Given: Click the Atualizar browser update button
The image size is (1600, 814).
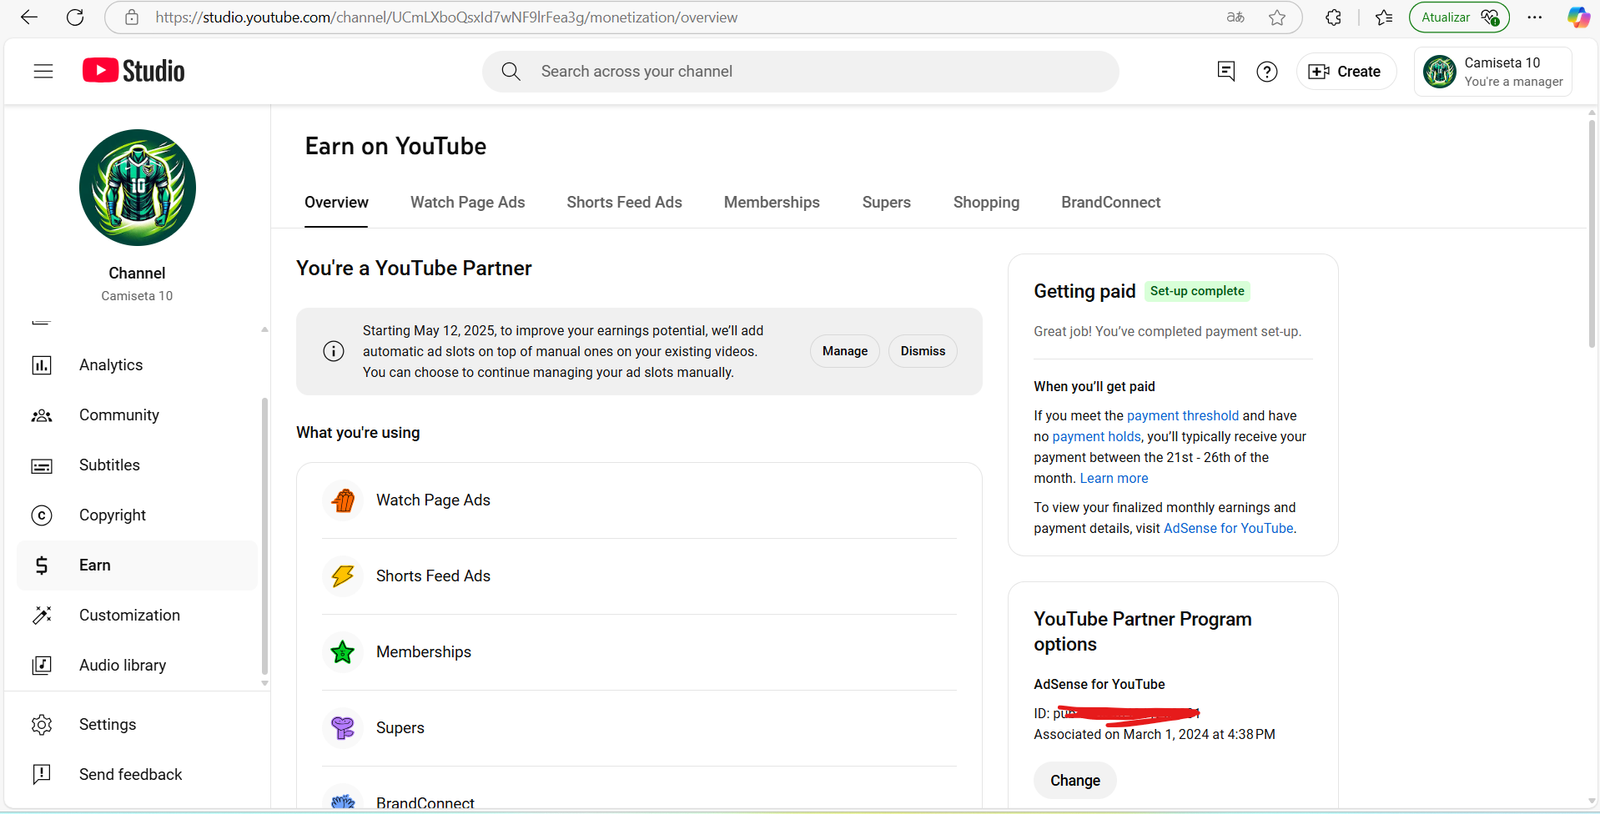Looking at the screenshot, I should 1459,17.
